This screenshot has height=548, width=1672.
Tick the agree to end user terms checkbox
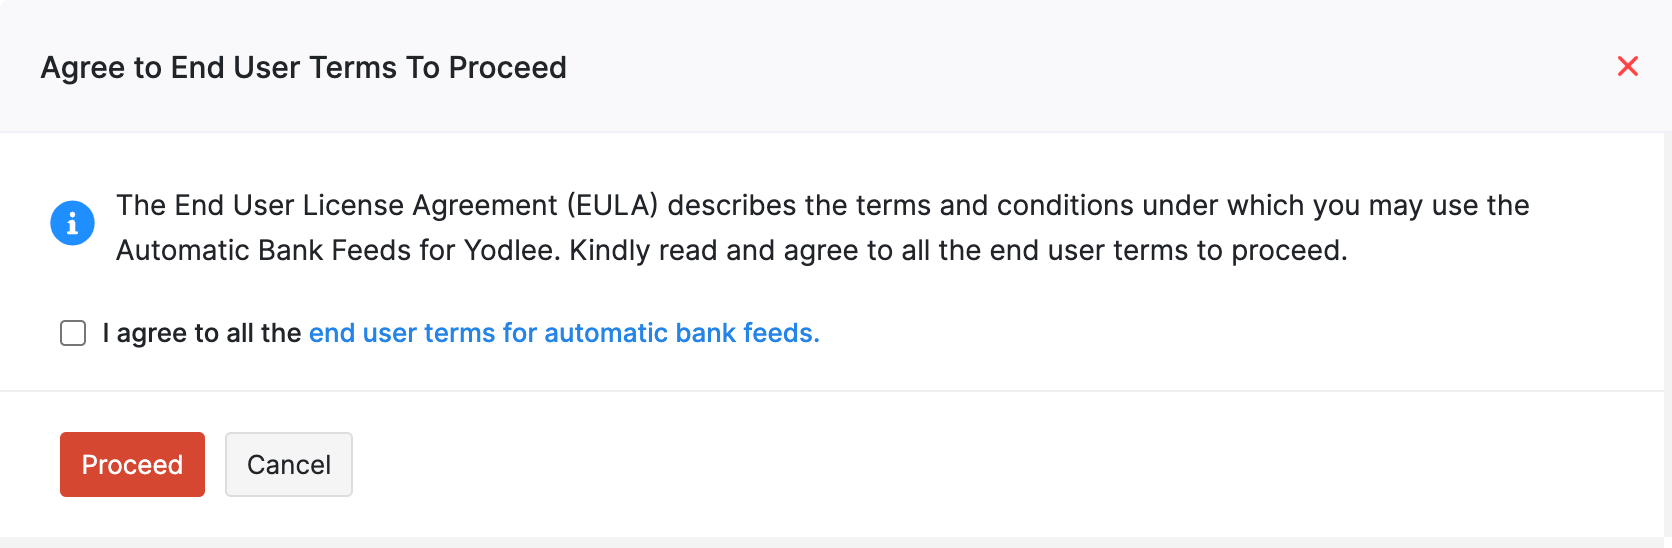(x=73, y=333)
